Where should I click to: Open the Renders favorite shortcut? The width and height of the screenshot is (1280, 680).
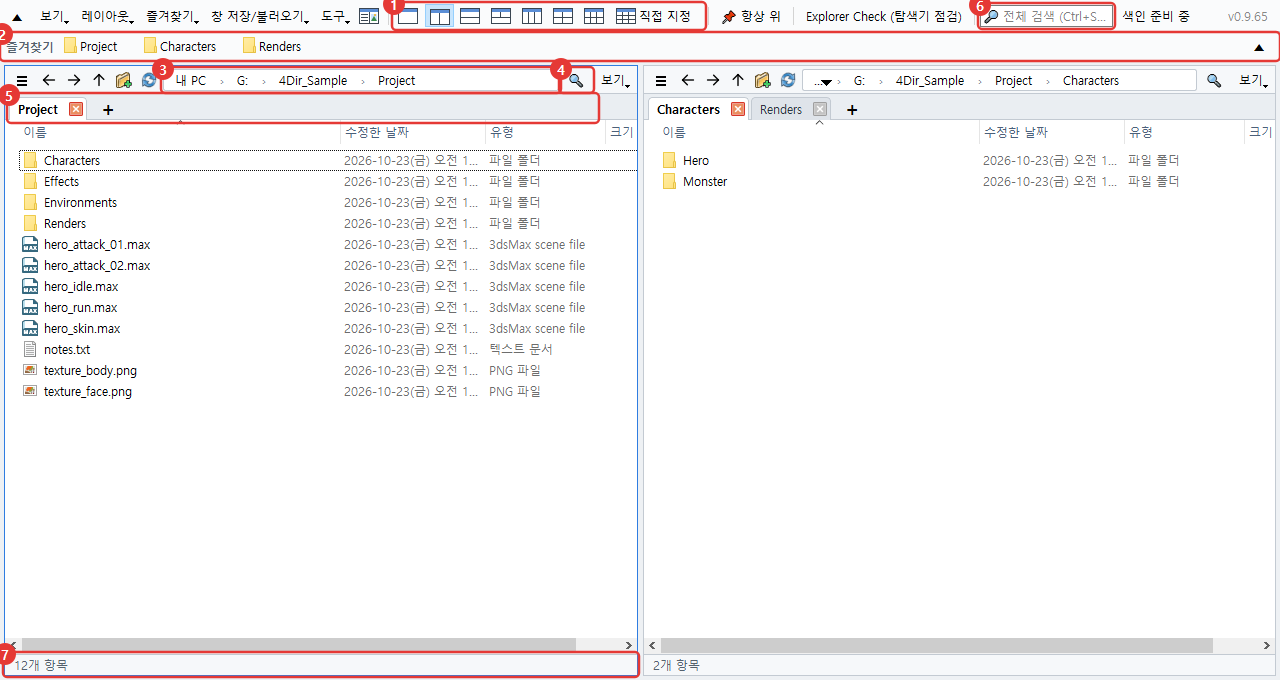point(272,46)
